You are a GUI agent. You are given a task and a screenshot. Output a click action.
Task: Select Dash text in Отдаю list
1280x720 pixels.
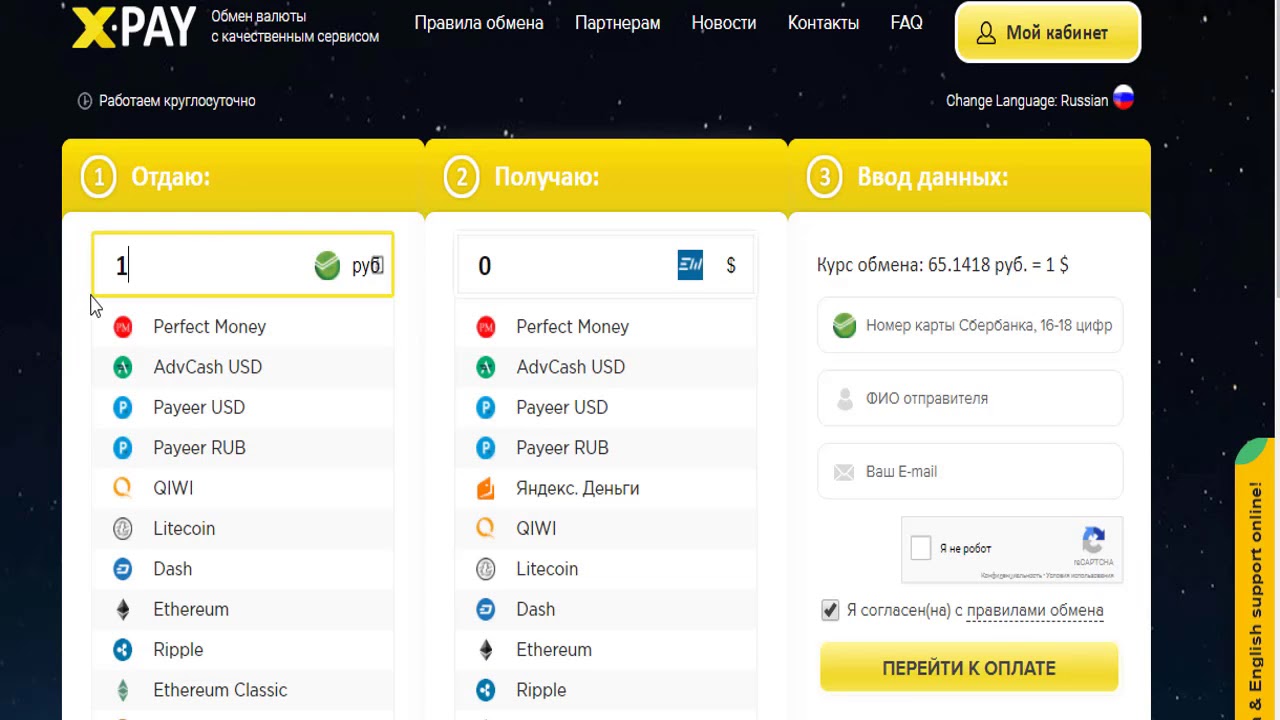pyautogui.click(x=173, y=569)
